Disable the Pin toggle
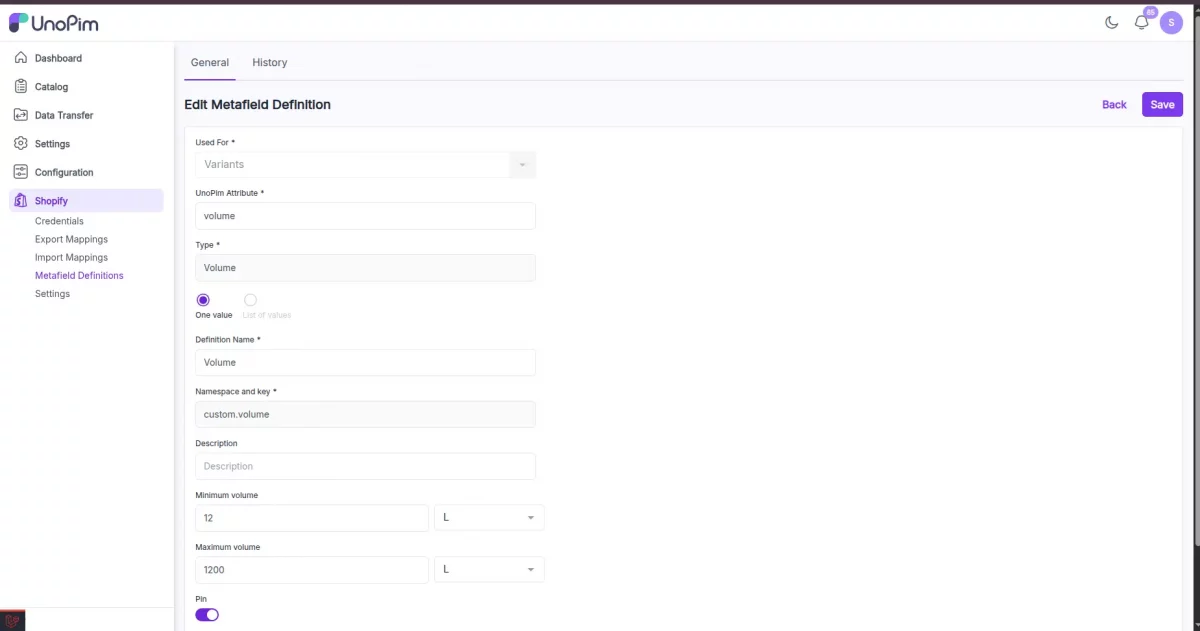 click(206, 614)
